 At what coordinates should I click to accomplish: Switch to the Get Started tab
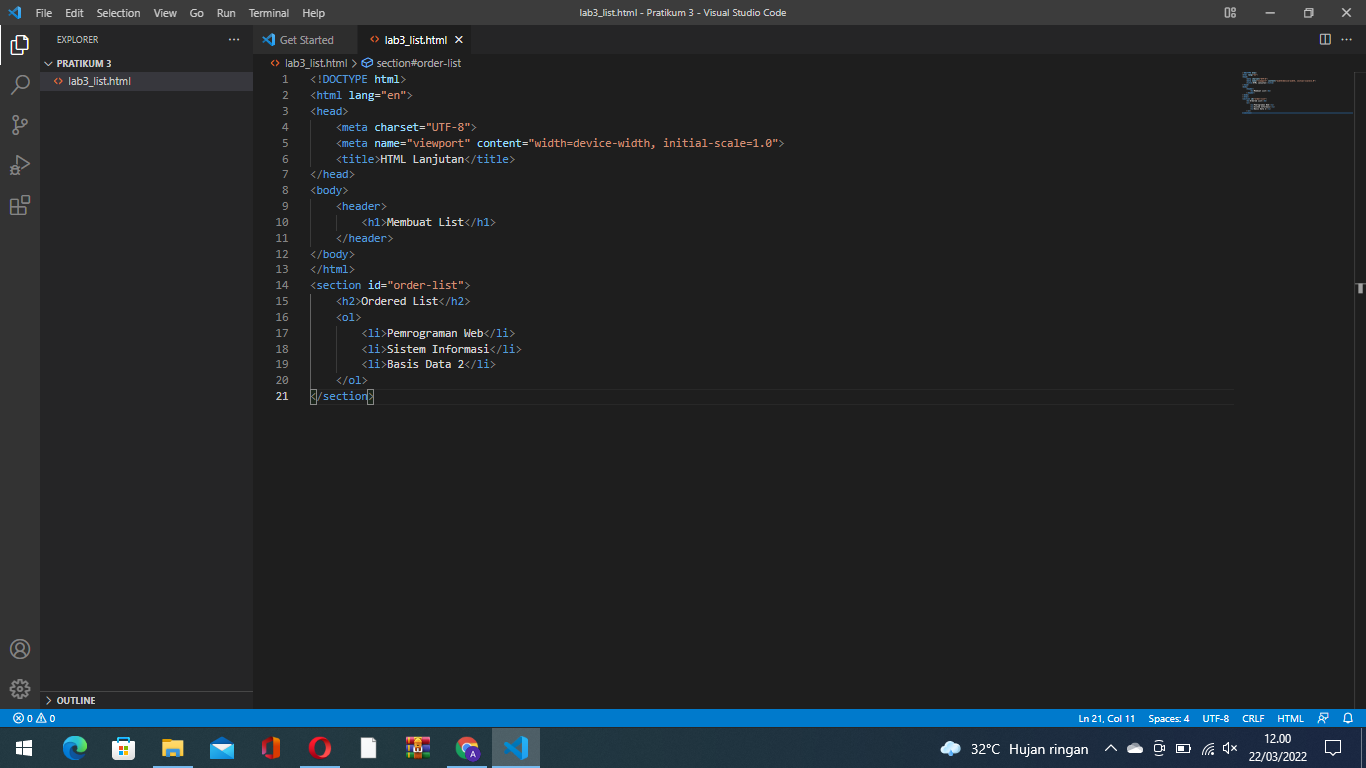[306, 40]
